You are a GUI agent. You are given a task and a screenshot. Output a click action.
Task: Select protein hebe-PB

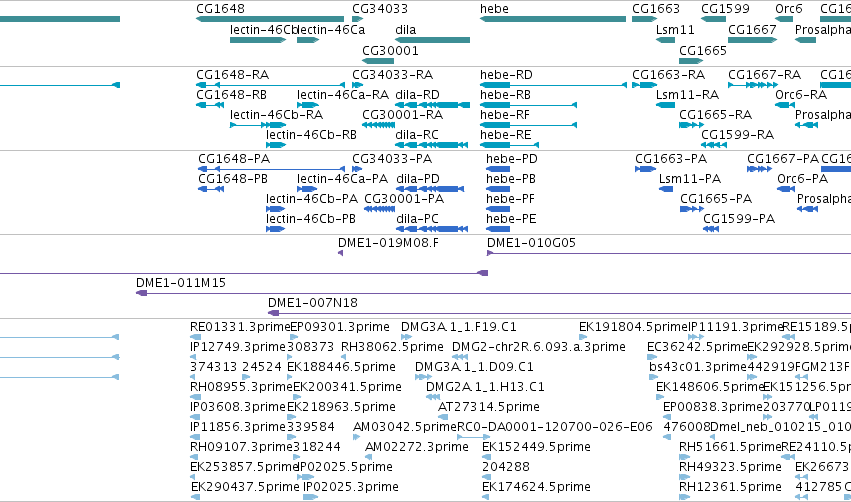click(498, 189)
